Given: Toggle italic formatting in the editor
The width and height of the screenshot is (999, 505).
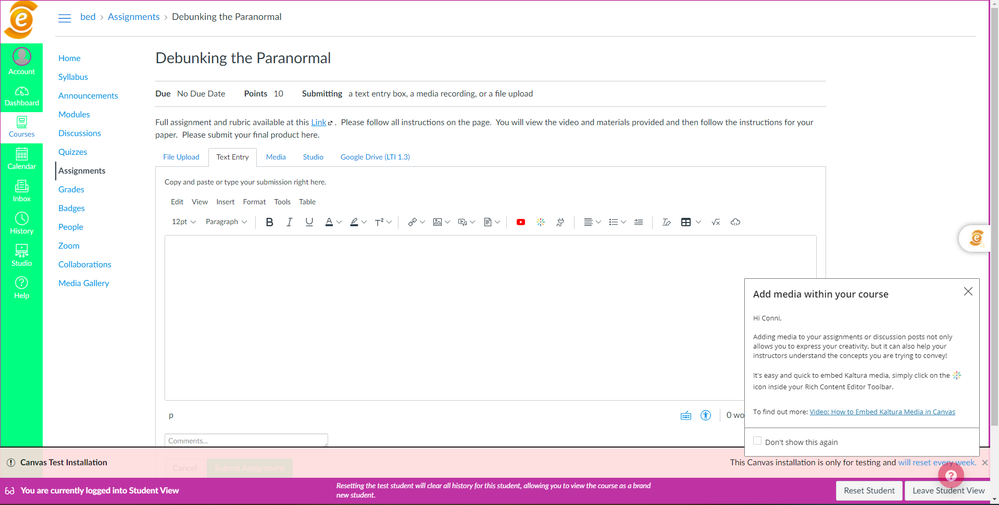Looking at the screenshot, I should tap(289, 222).
